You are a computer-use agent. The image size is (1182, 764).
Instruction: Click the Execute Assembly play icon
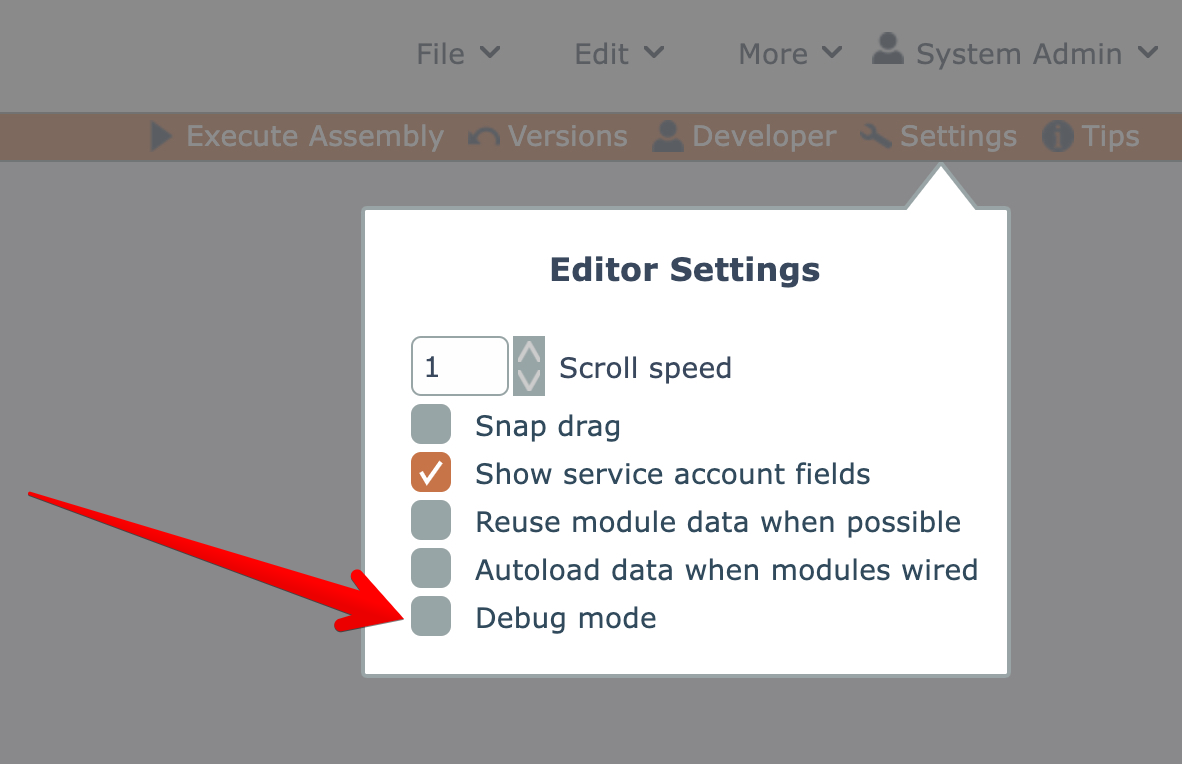[162, 136]
